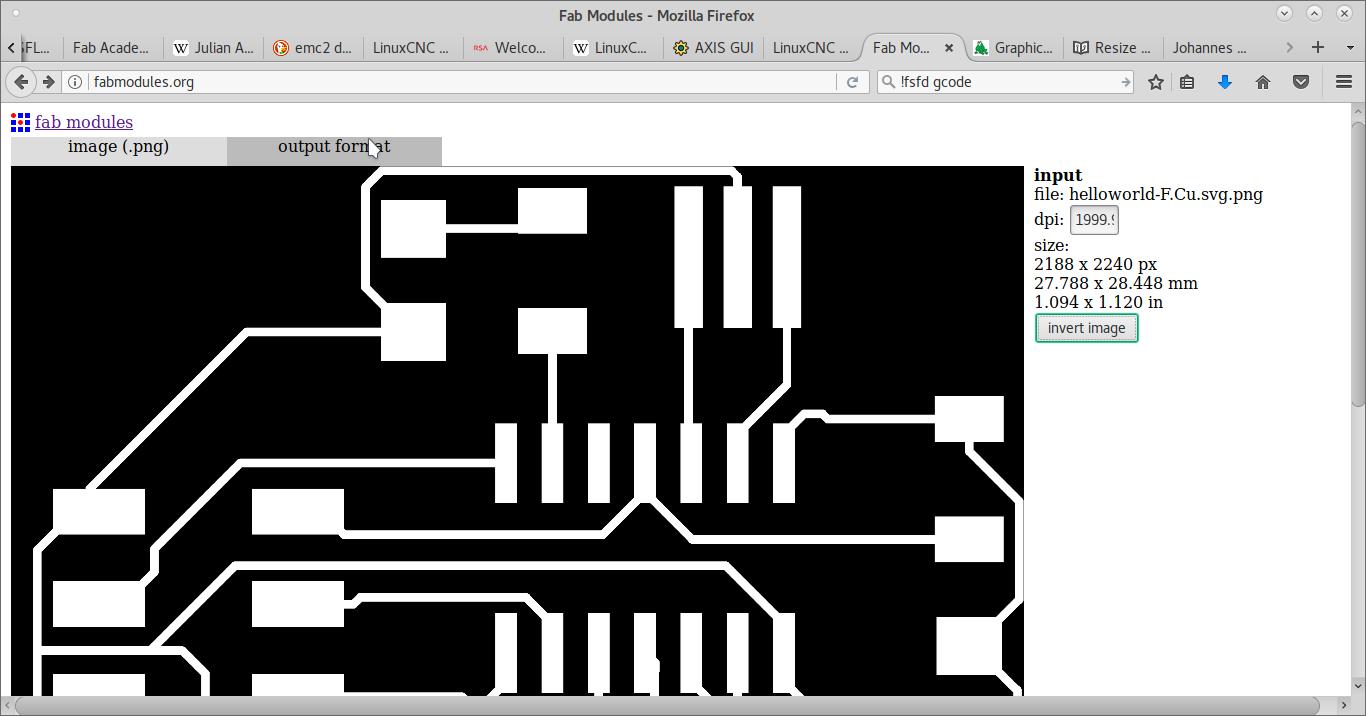
Task: Click the 27.788 x 28.448 mm text
Action: tap(1116, 283)
